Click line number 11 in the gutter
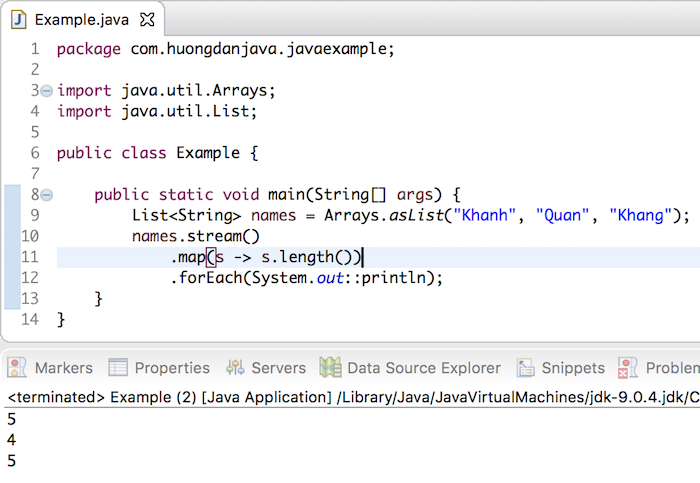 30,257
